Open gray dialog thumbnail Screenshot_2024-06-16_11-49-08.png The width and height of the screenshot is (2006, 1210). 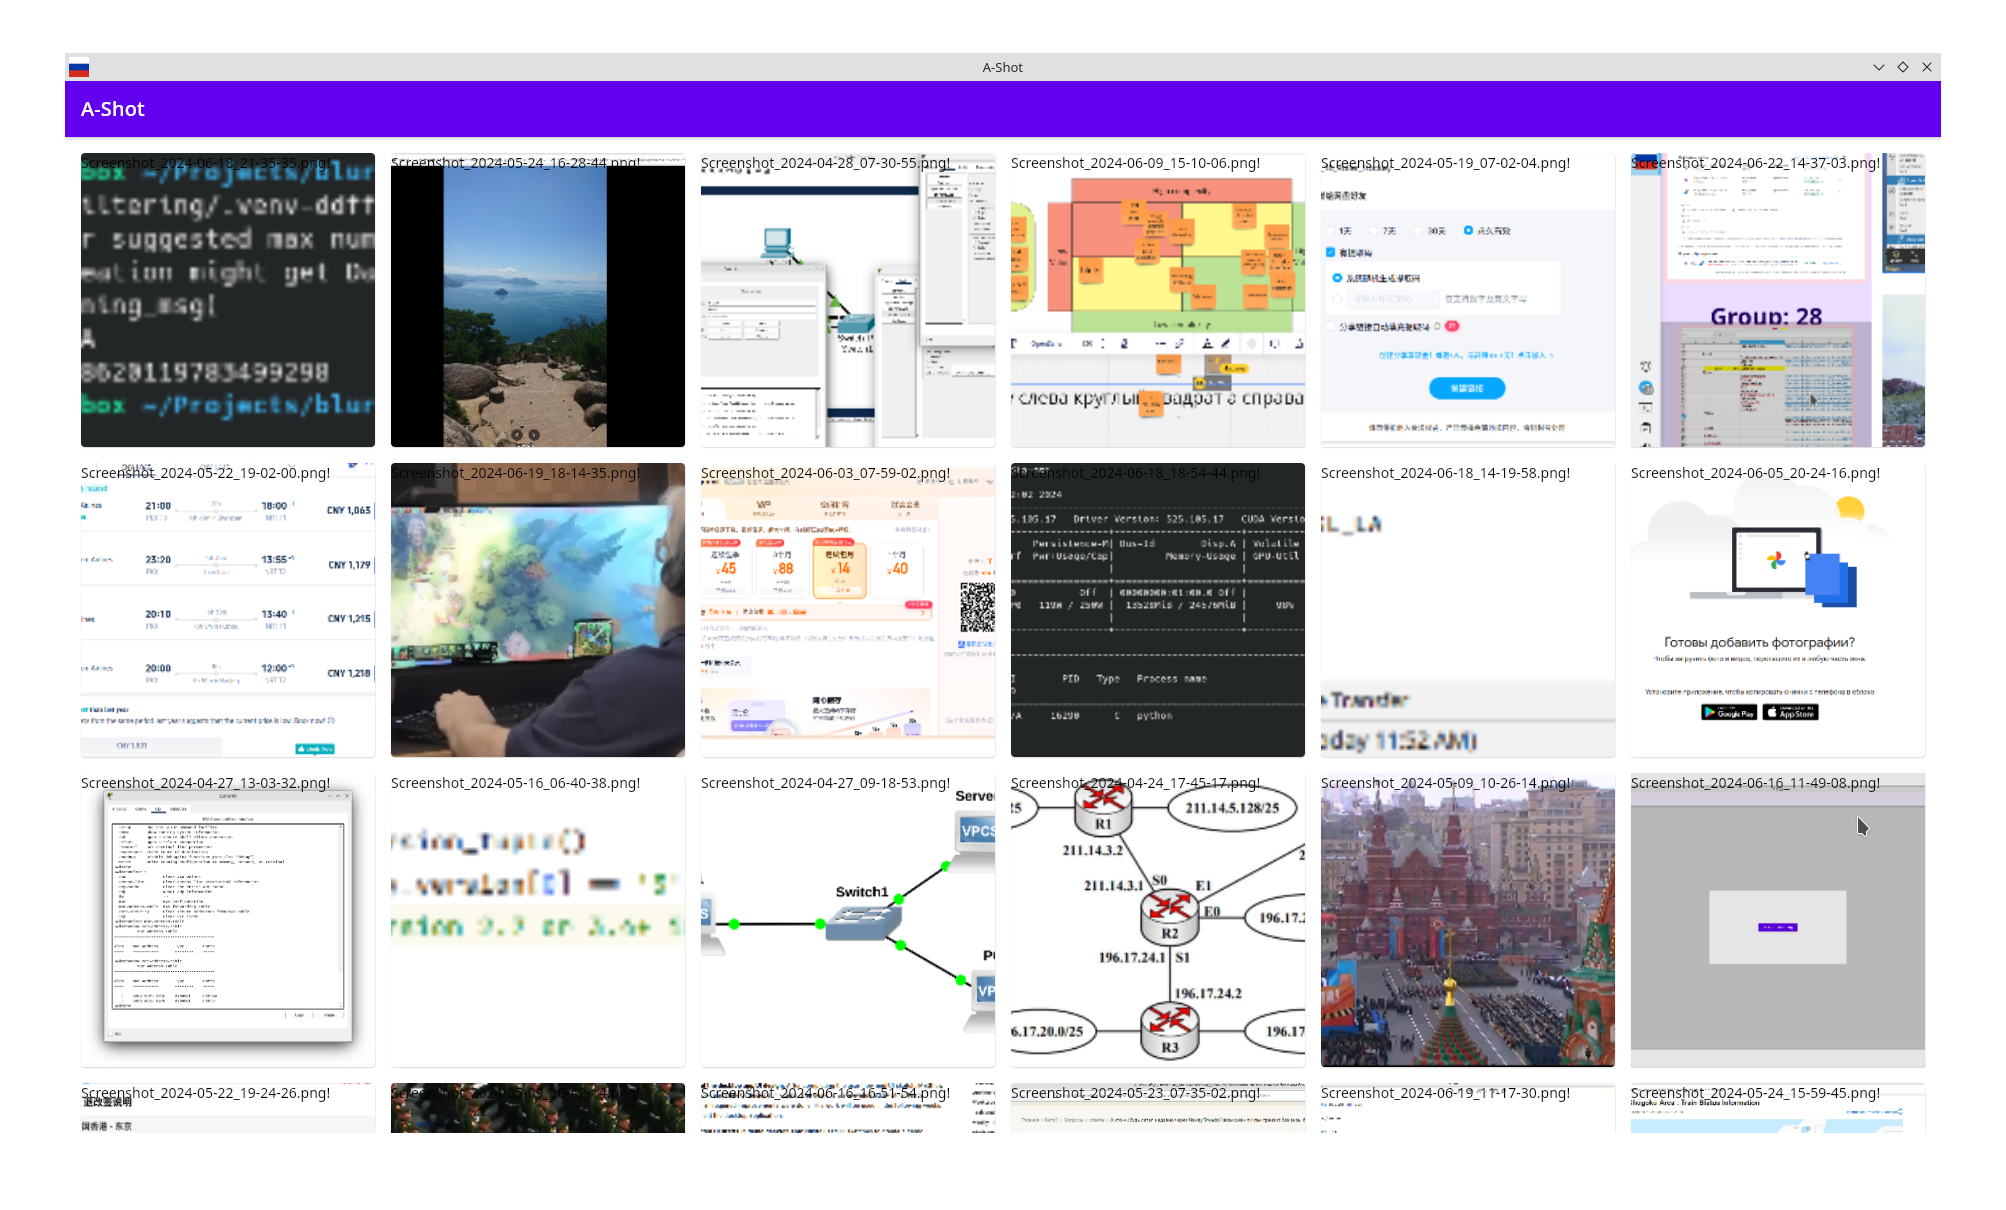[x=1778, y=920]
